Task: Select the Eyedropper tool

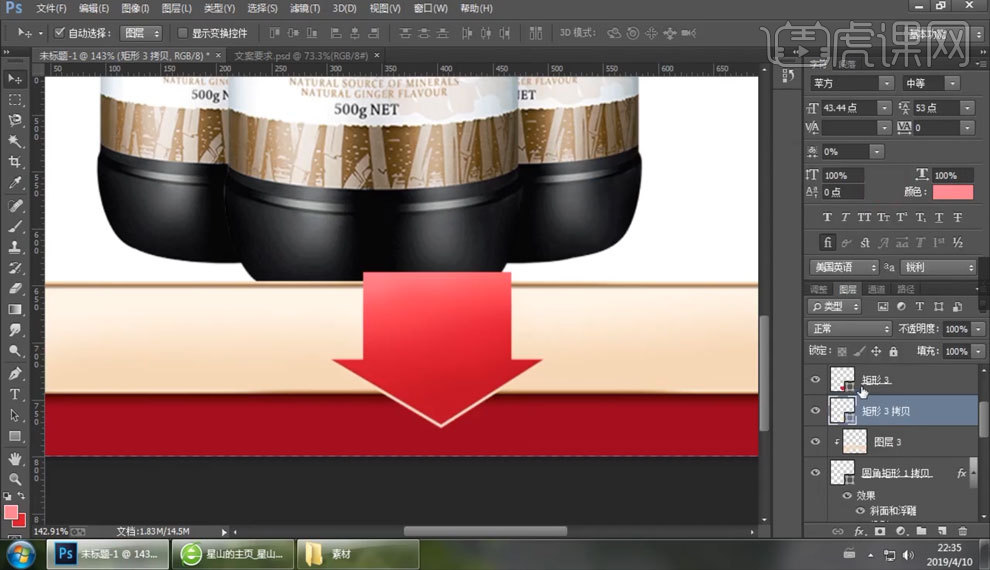Action: pyautogui.click(x=15, y=183)
